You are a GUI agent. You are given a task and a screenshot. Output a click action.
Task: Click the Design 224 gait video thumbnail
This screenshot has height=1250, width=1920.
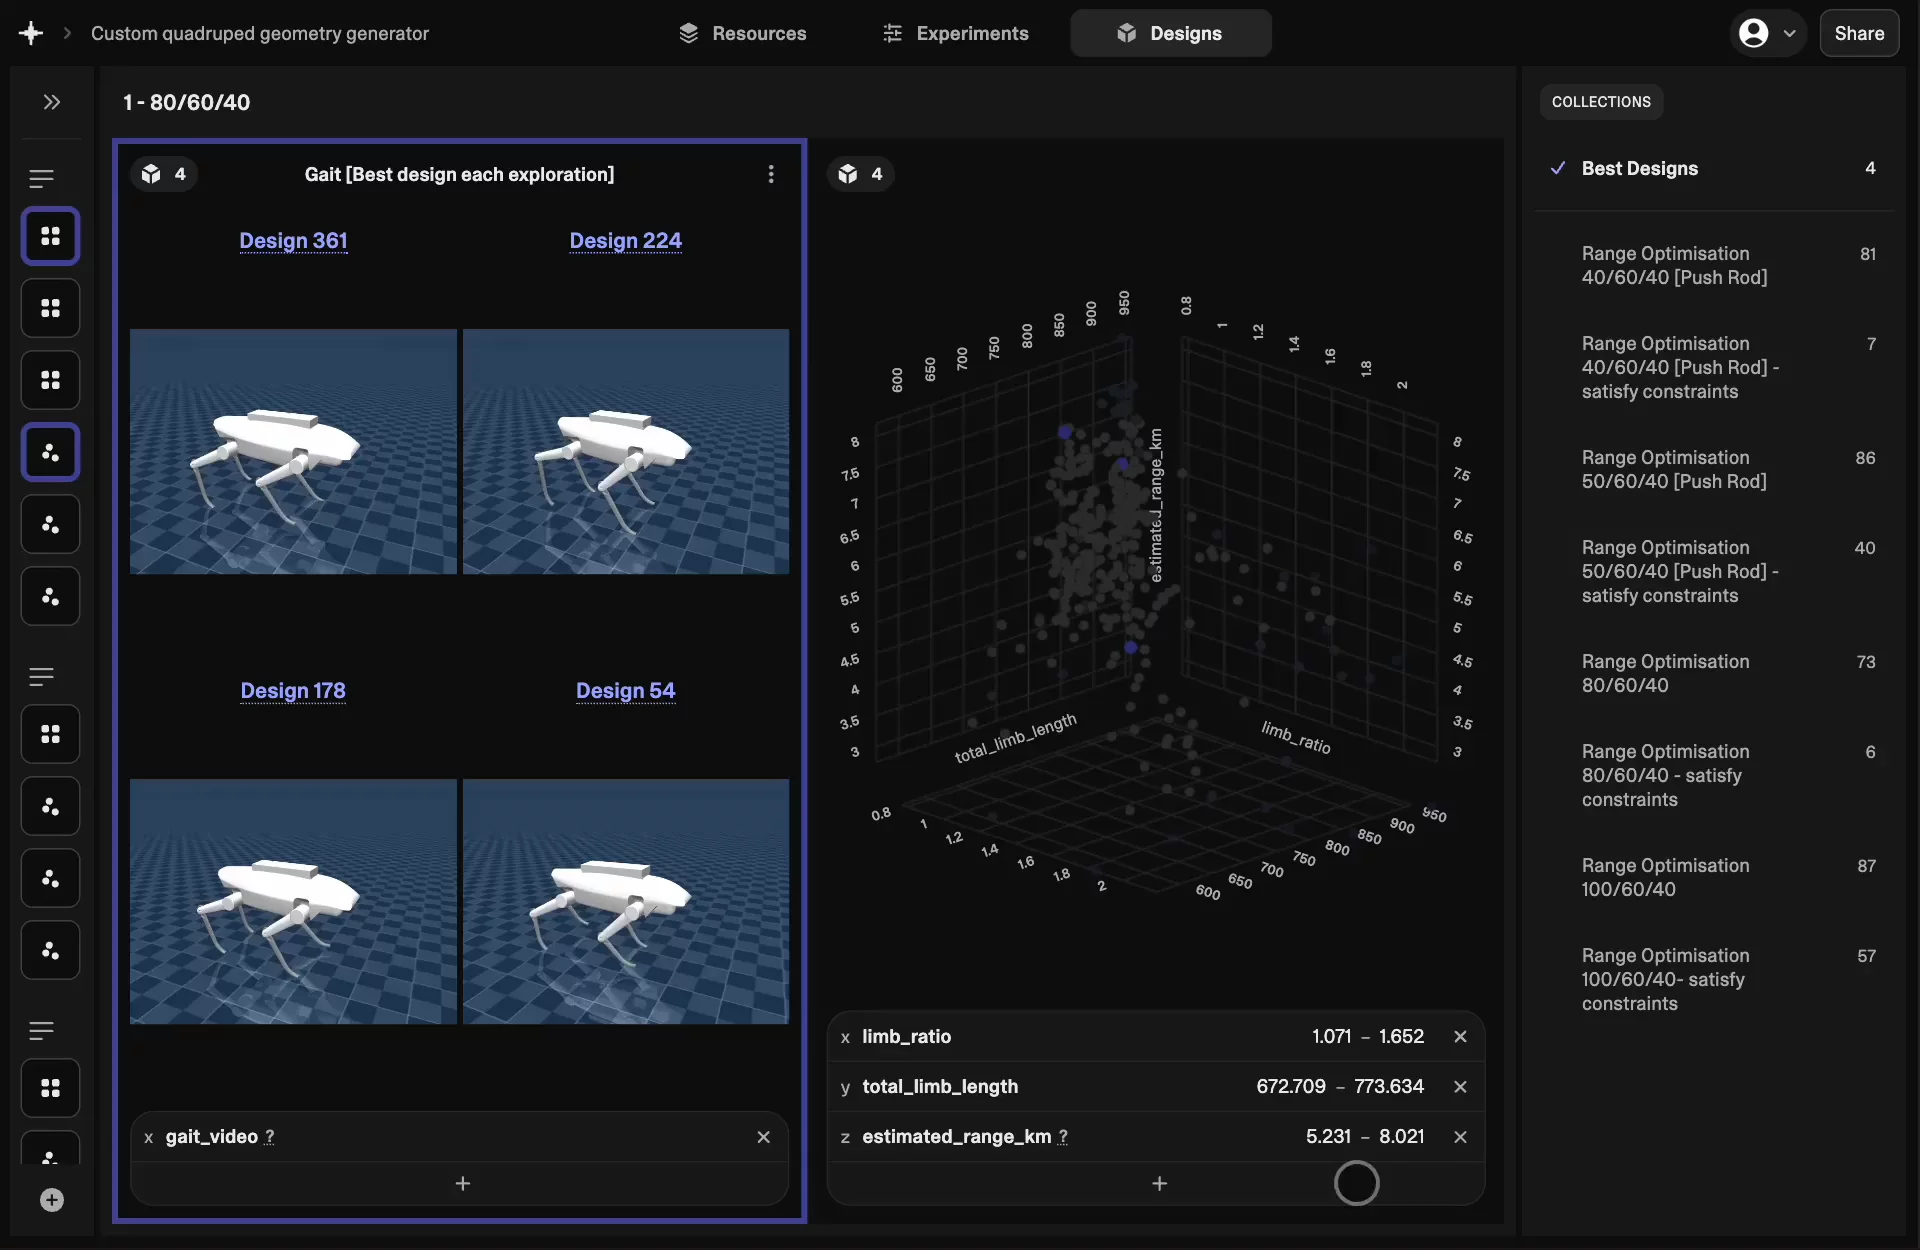click(625, 451)
